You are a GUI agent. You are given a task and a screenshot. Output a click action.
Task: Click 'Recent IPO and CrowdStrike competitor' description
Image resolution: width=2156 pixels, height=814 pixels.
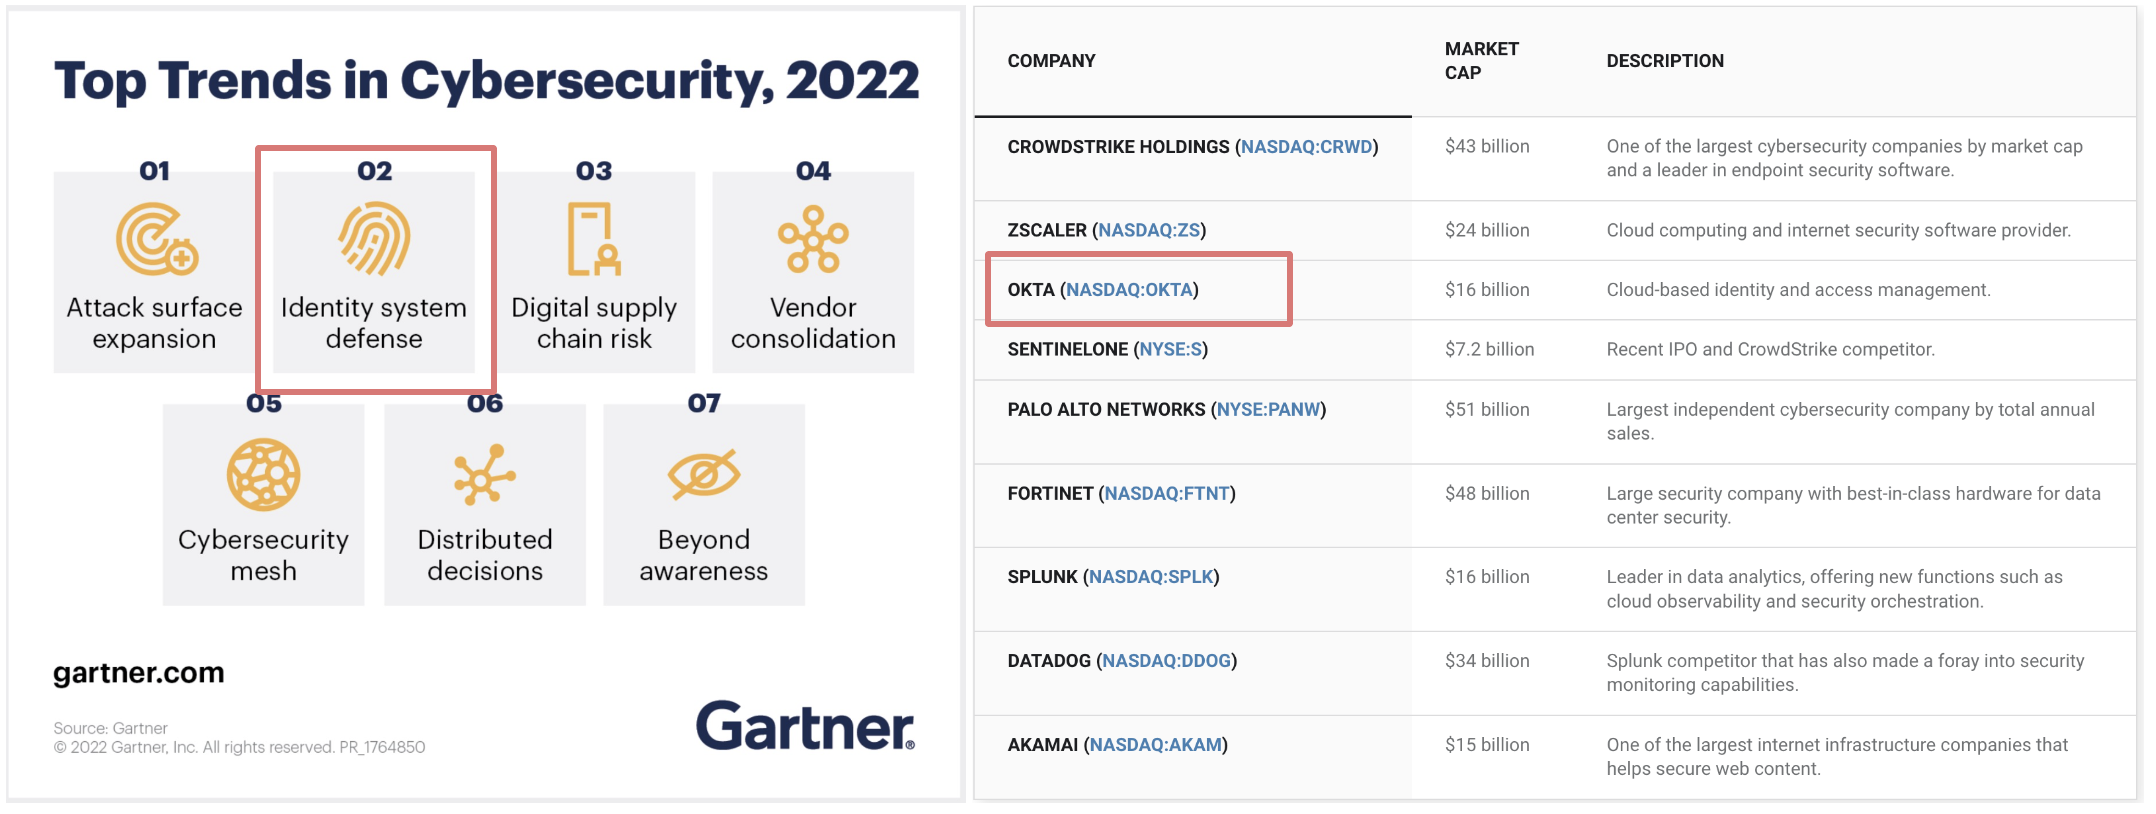pyautogui.click(x=1770, y=349)
